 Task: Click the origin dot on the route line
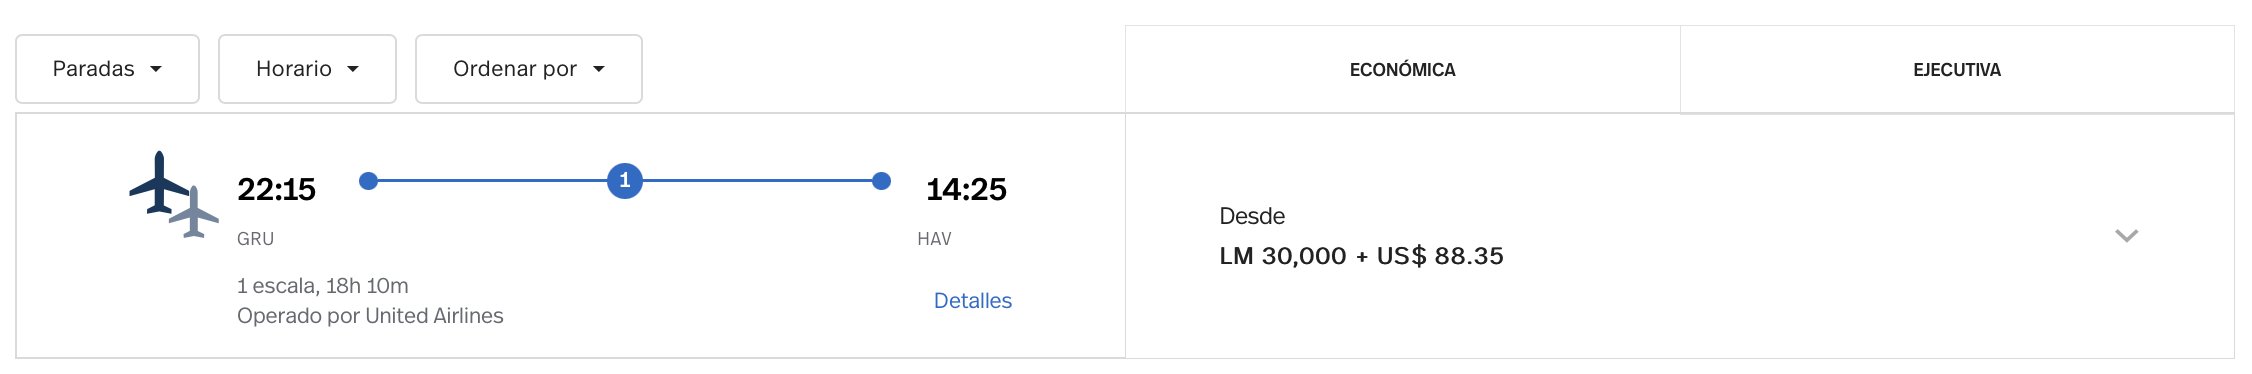(368, 181)
